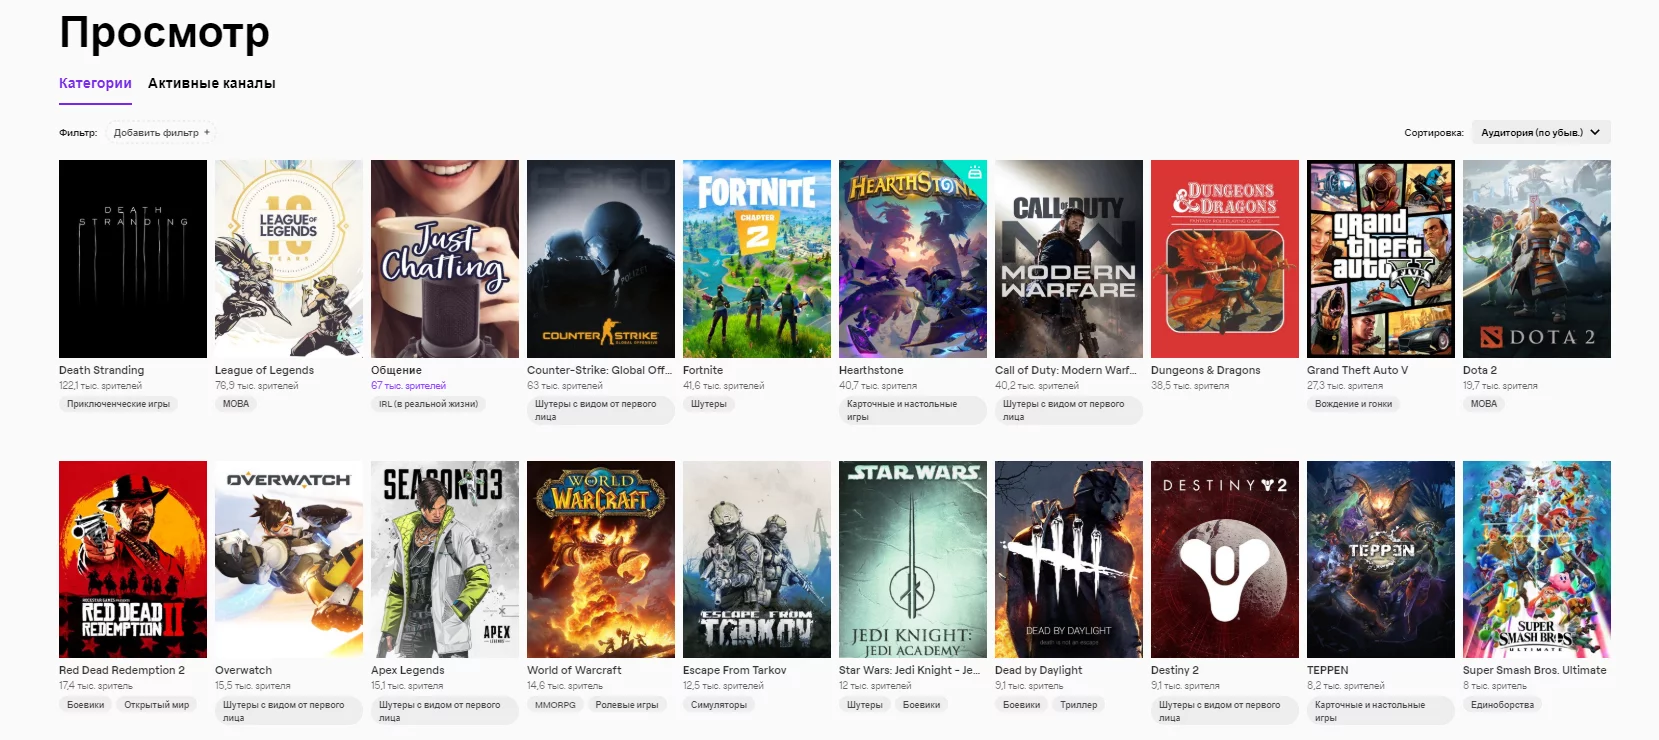The height and width of the screenshot is (740, 1659).
Task: Open the Call of Duty Modern Warfare cover
Action: [x=1069, y=259]
